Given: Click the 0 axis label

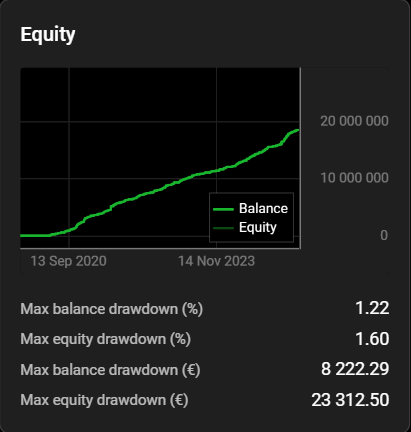Looking at the screenshot, I should (x=384, y=235).
